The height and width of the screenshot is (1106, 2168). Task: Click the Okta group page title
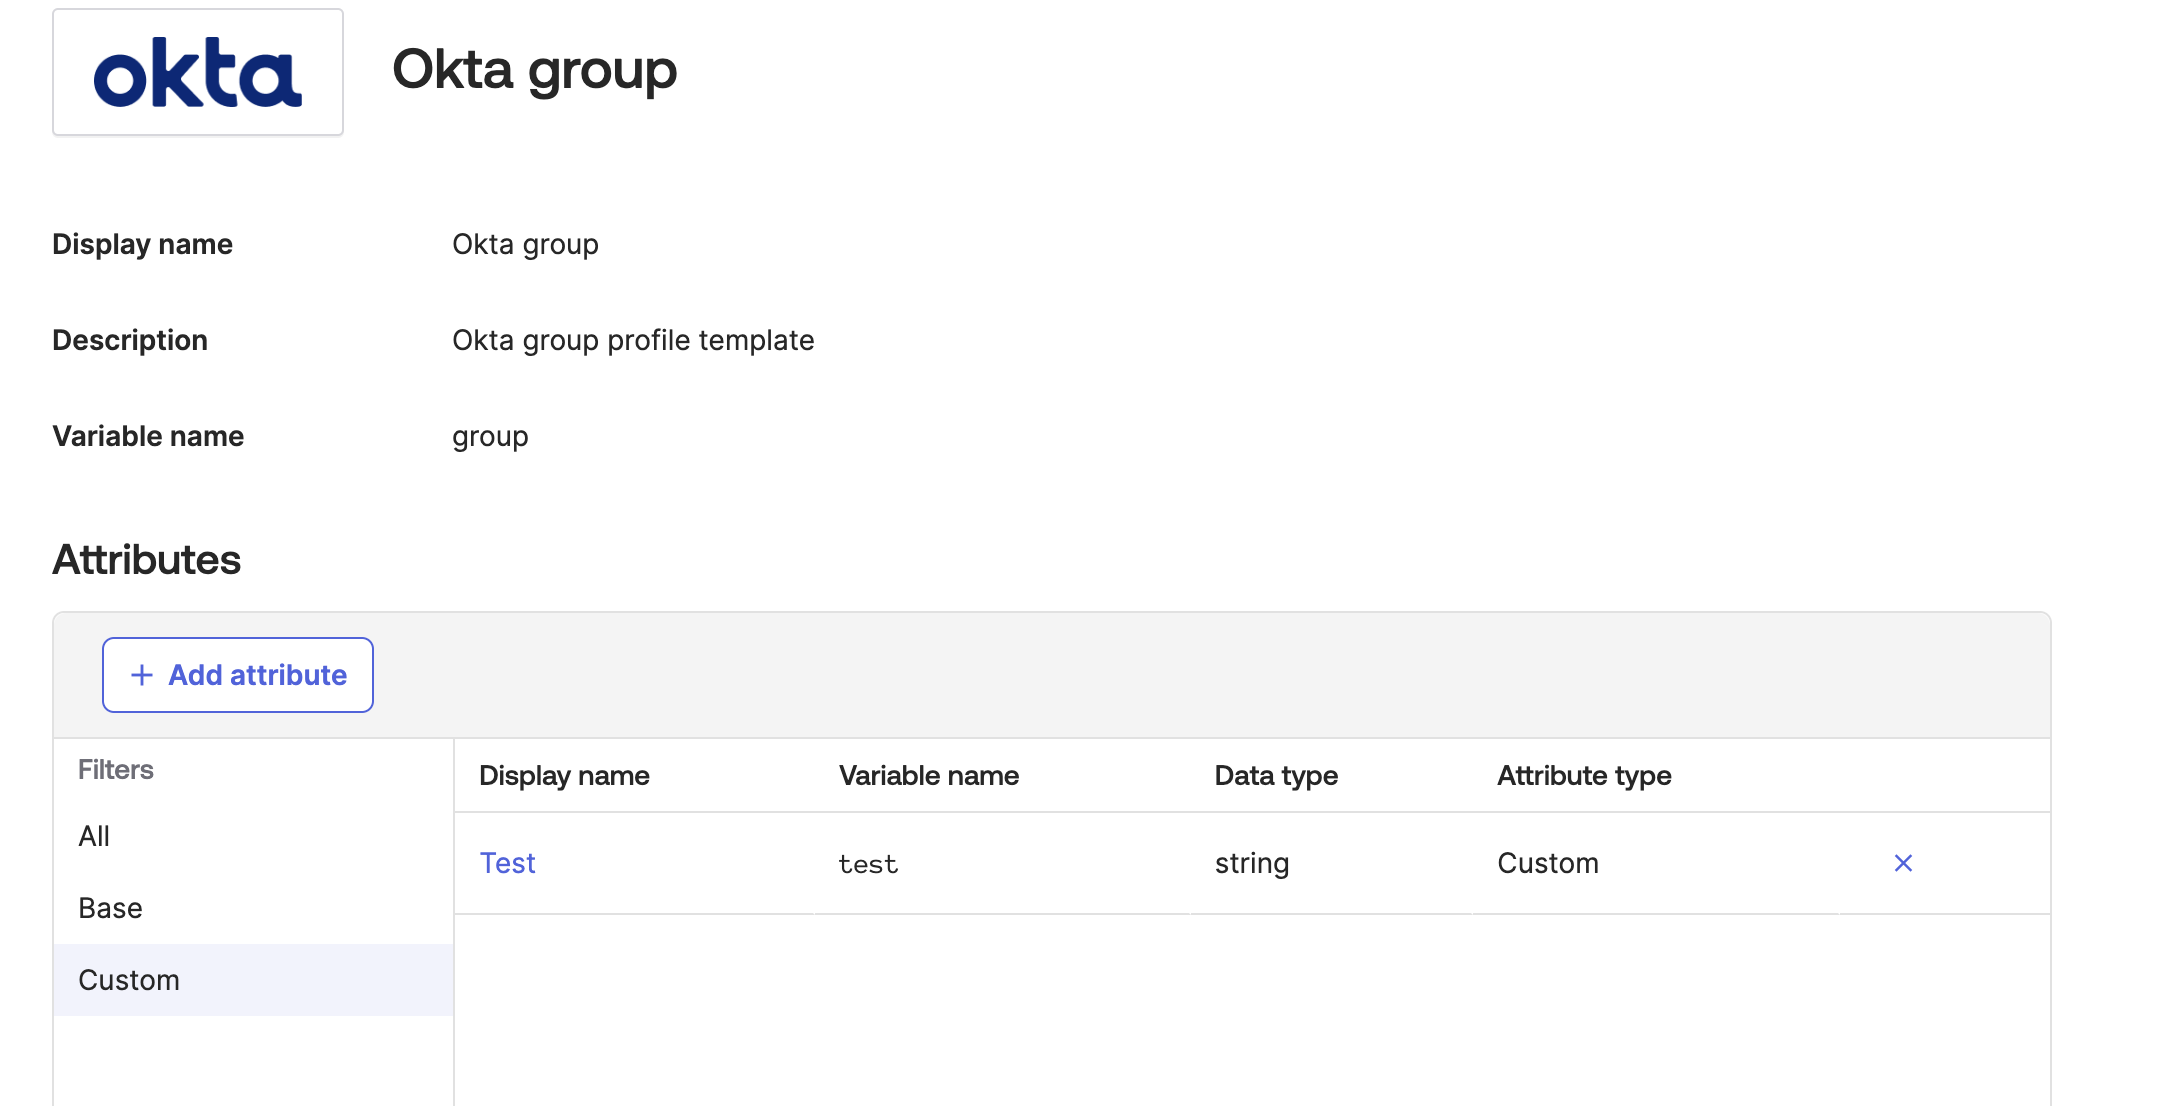click(534, 70)
